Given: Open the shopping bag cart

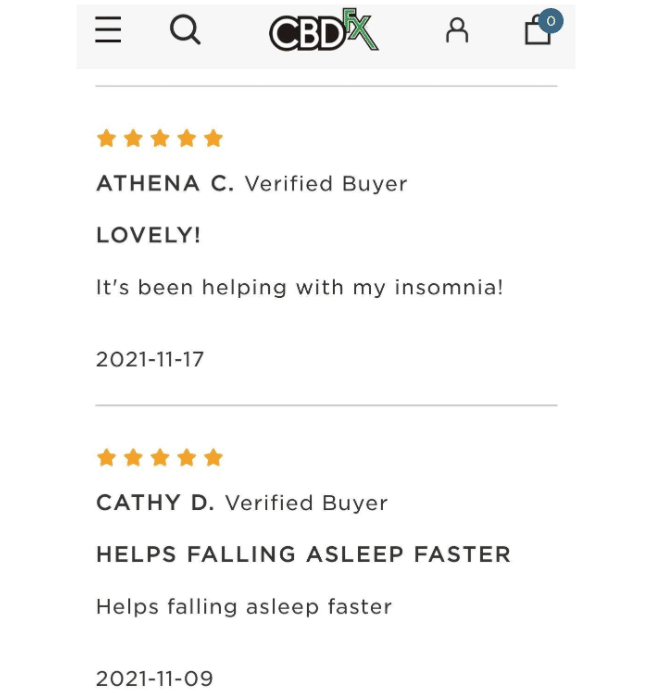Looking at the screenshot, I should tap(538, 32).
